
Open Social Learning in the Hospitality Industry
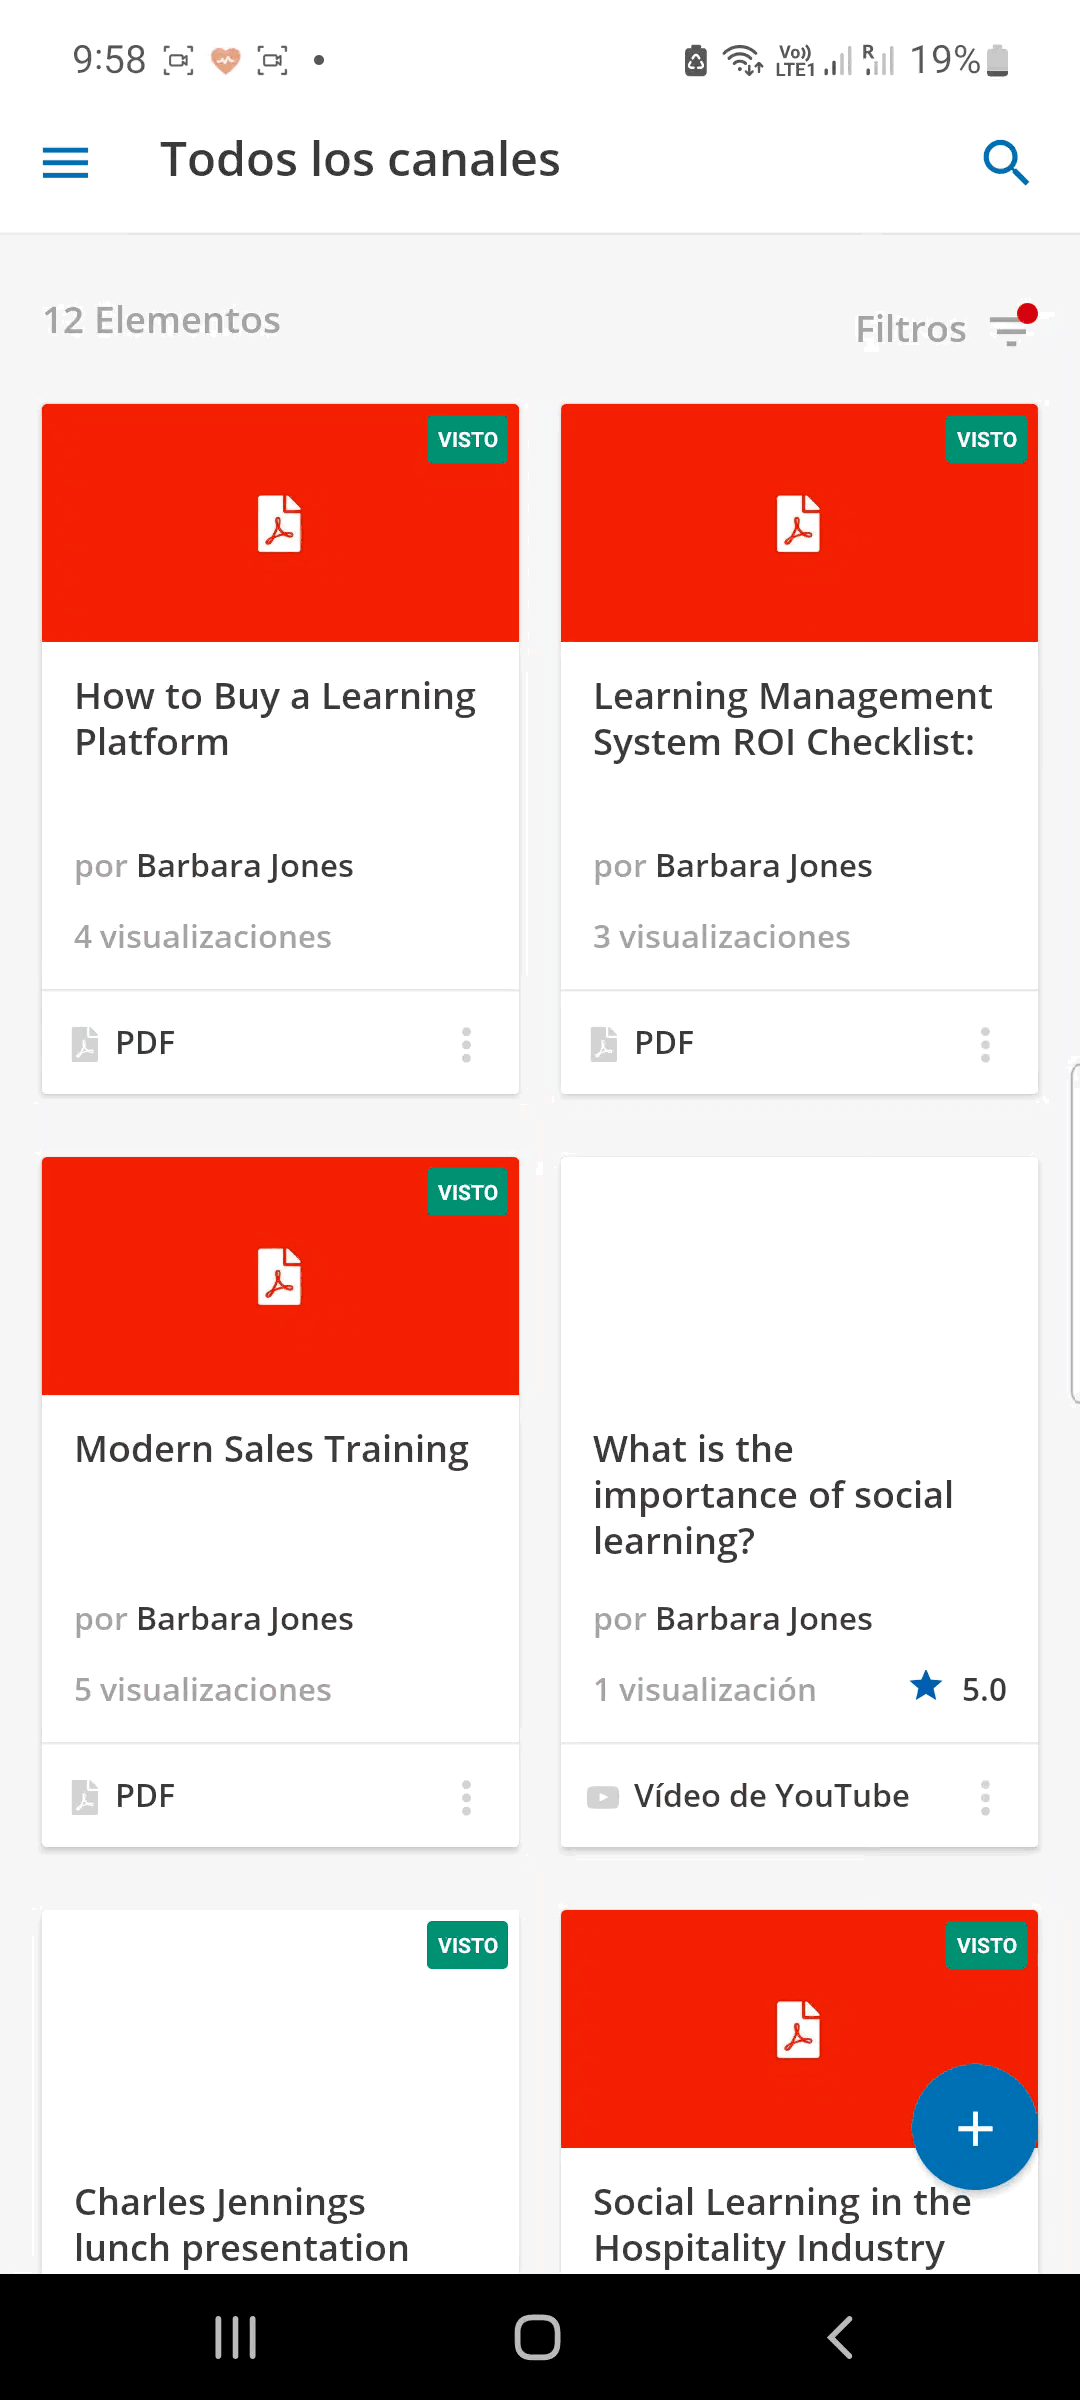[782, 2225]
